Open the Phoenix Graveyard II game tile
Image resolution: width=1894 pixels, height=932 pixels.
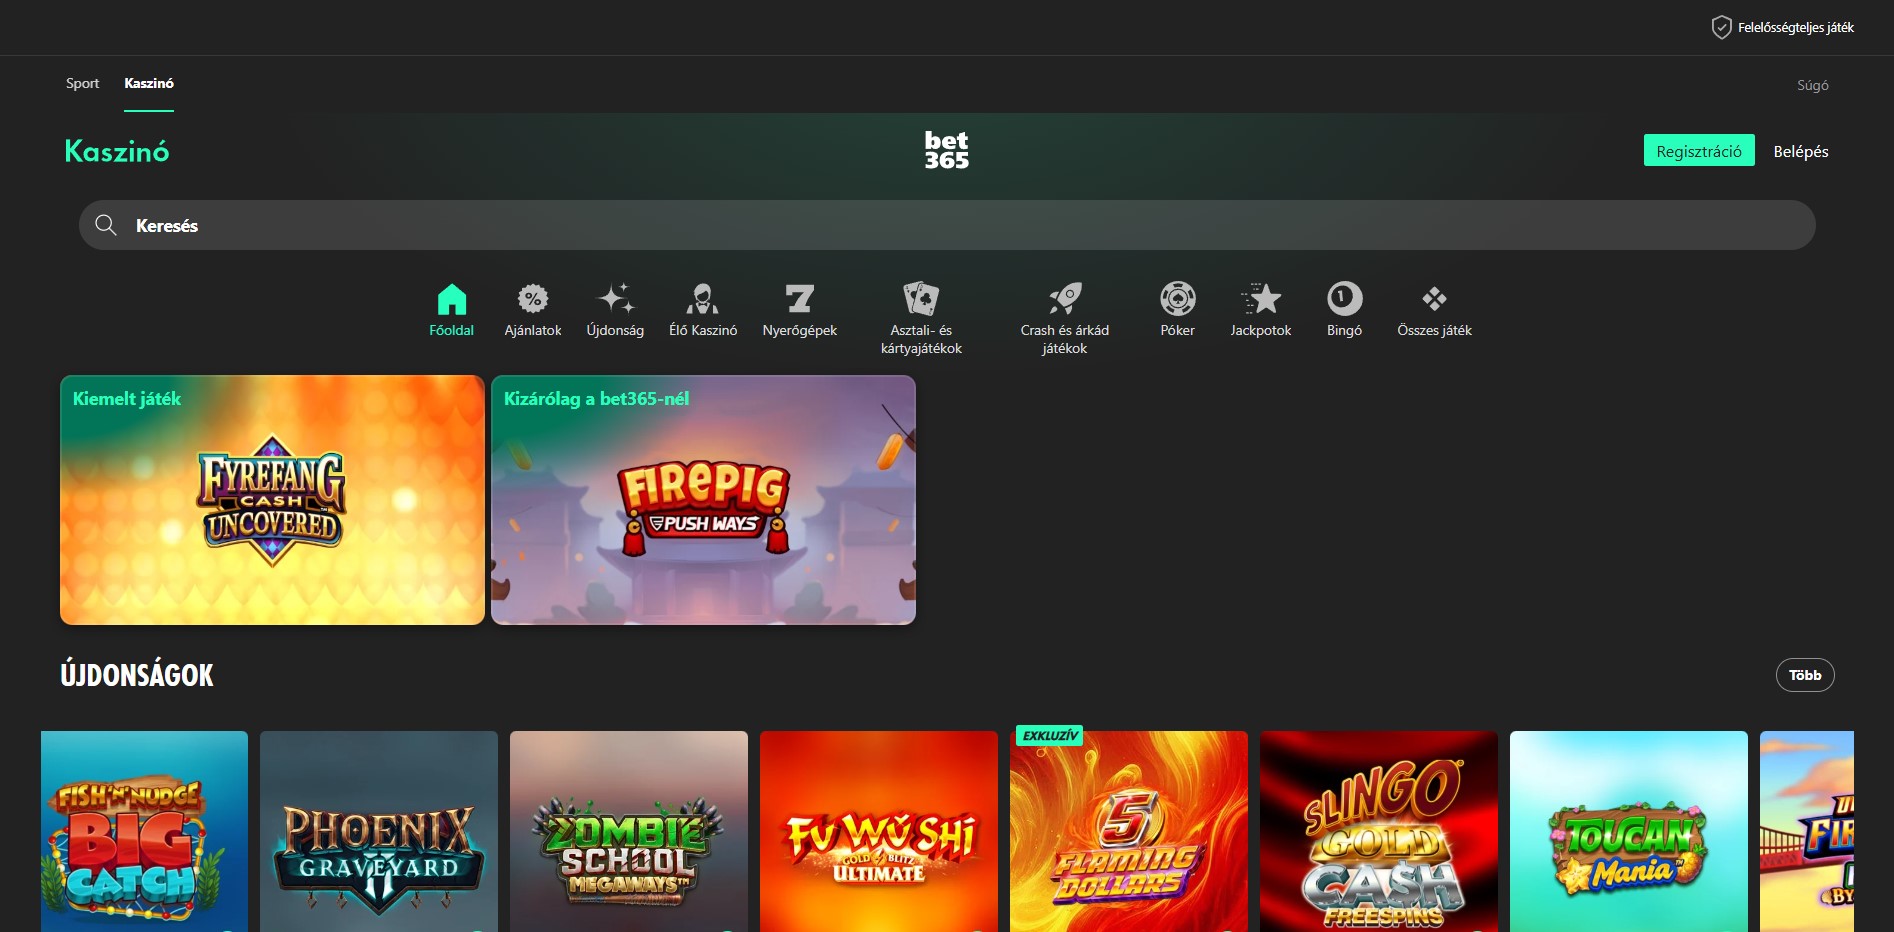click(379, 832)
